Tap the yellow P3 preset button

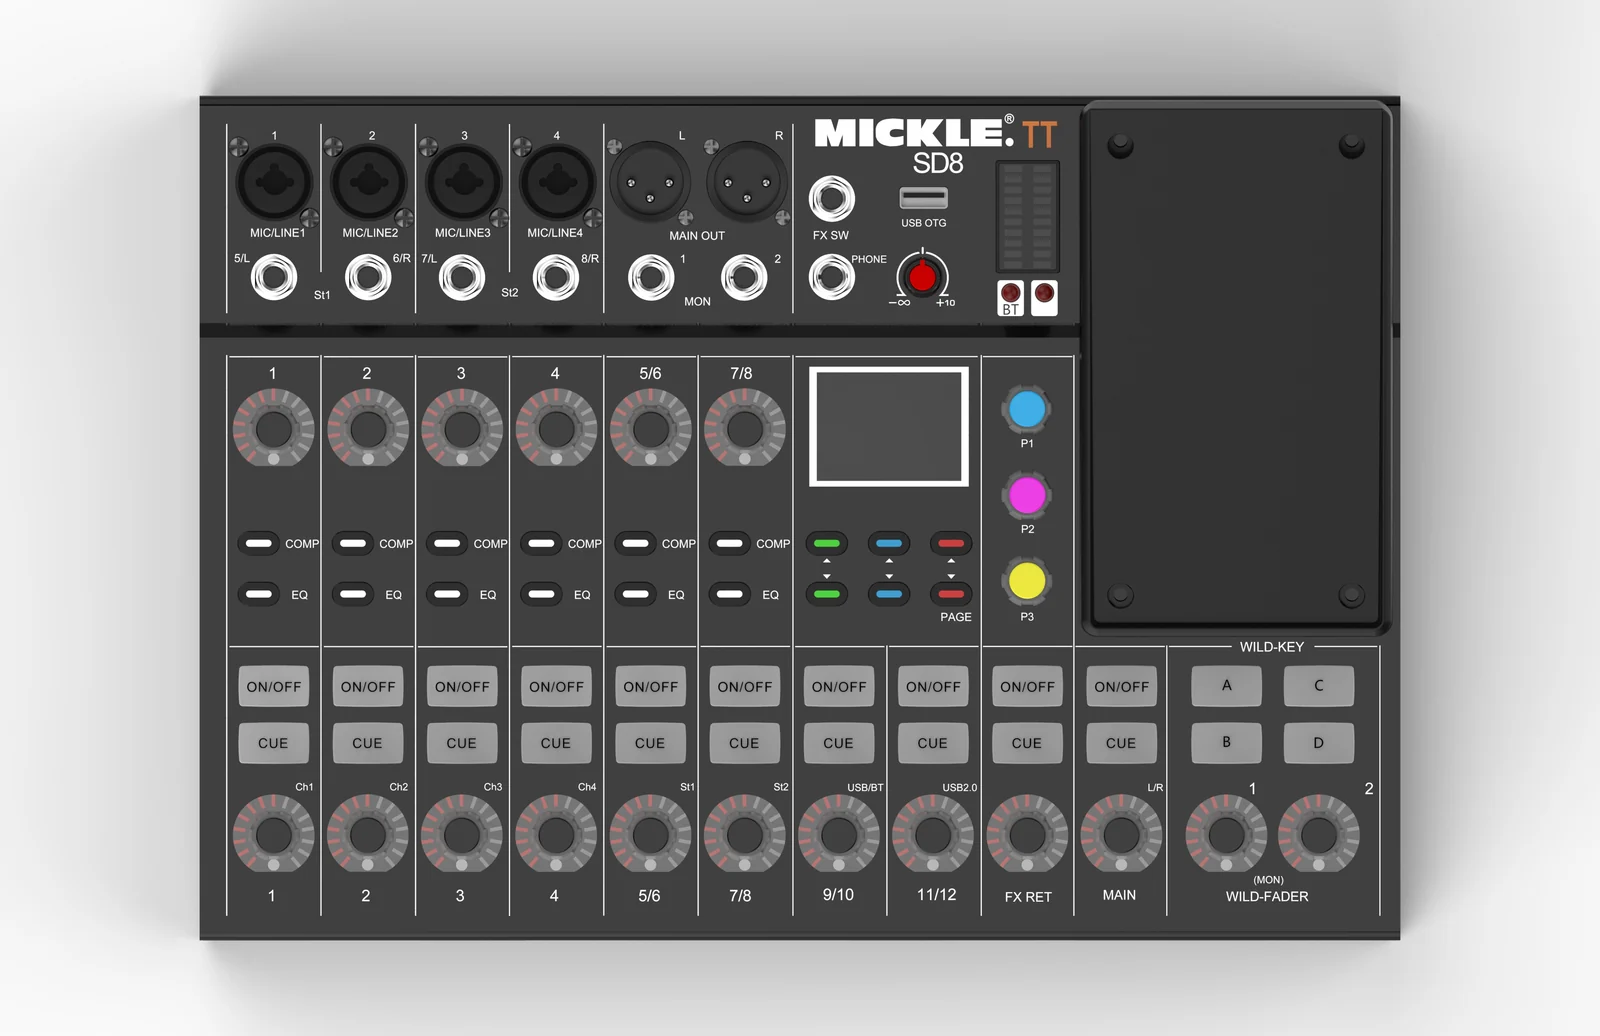(1027, 581)
